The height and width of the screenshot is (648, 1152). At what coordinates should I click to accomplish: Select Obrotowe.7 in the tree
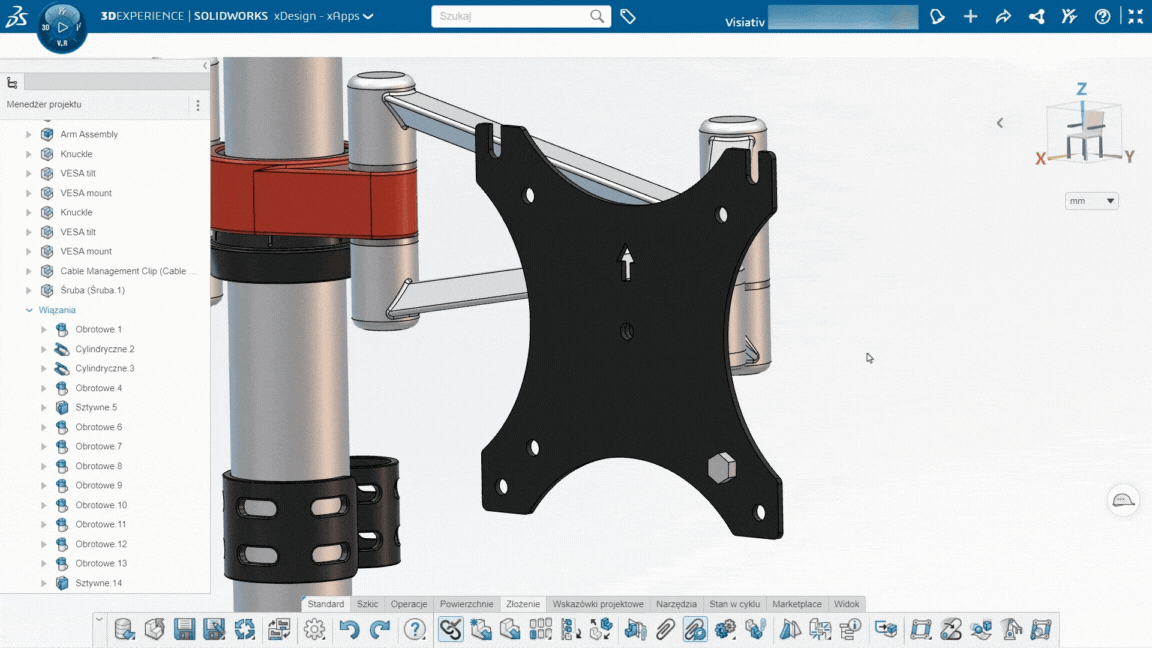pyautogui.click(x=98, y=446)
